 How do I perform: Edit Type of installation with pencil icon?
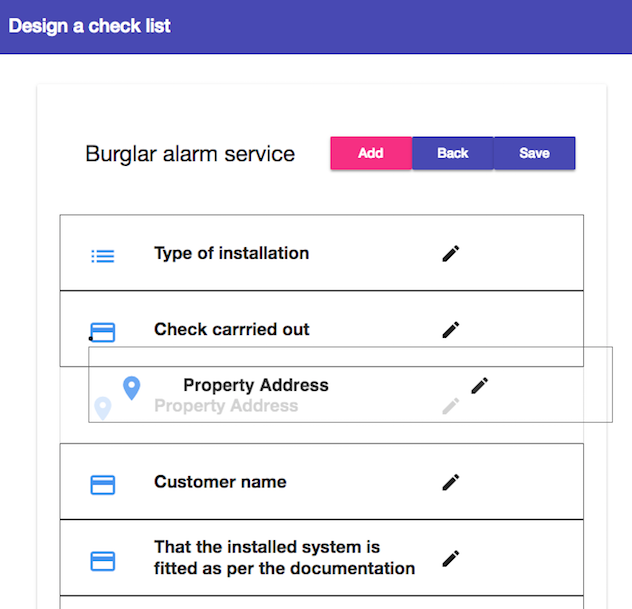[451, 254]
